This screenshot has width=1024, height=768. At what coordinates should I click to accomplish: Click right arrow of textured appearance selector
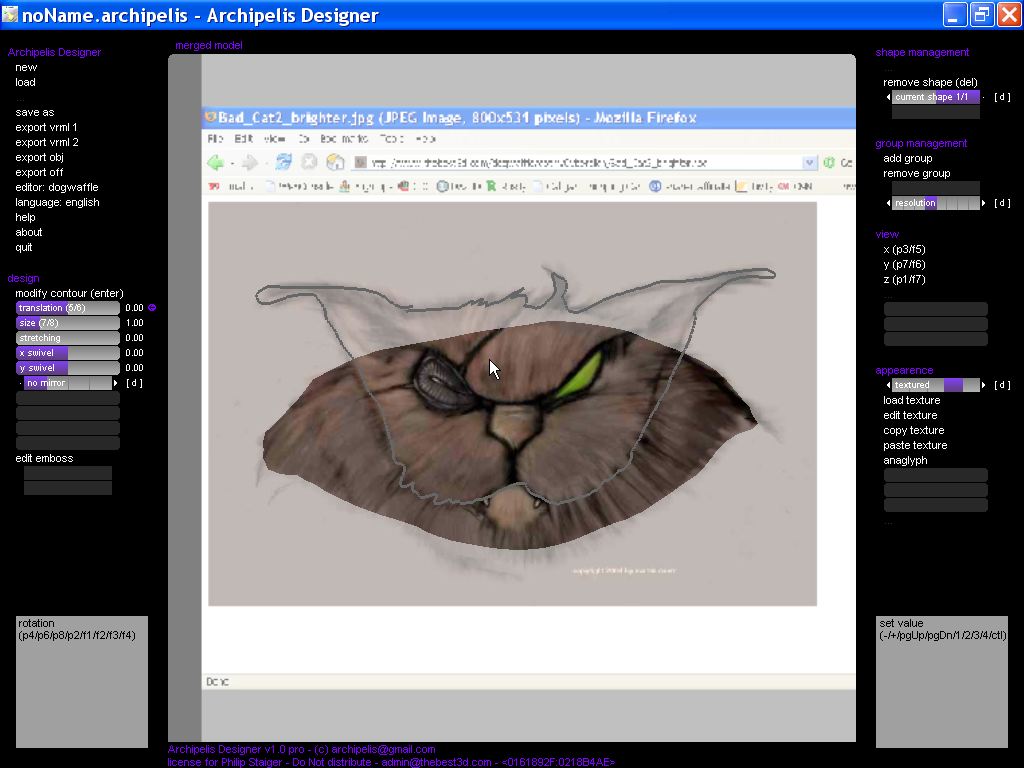(984, 385)
